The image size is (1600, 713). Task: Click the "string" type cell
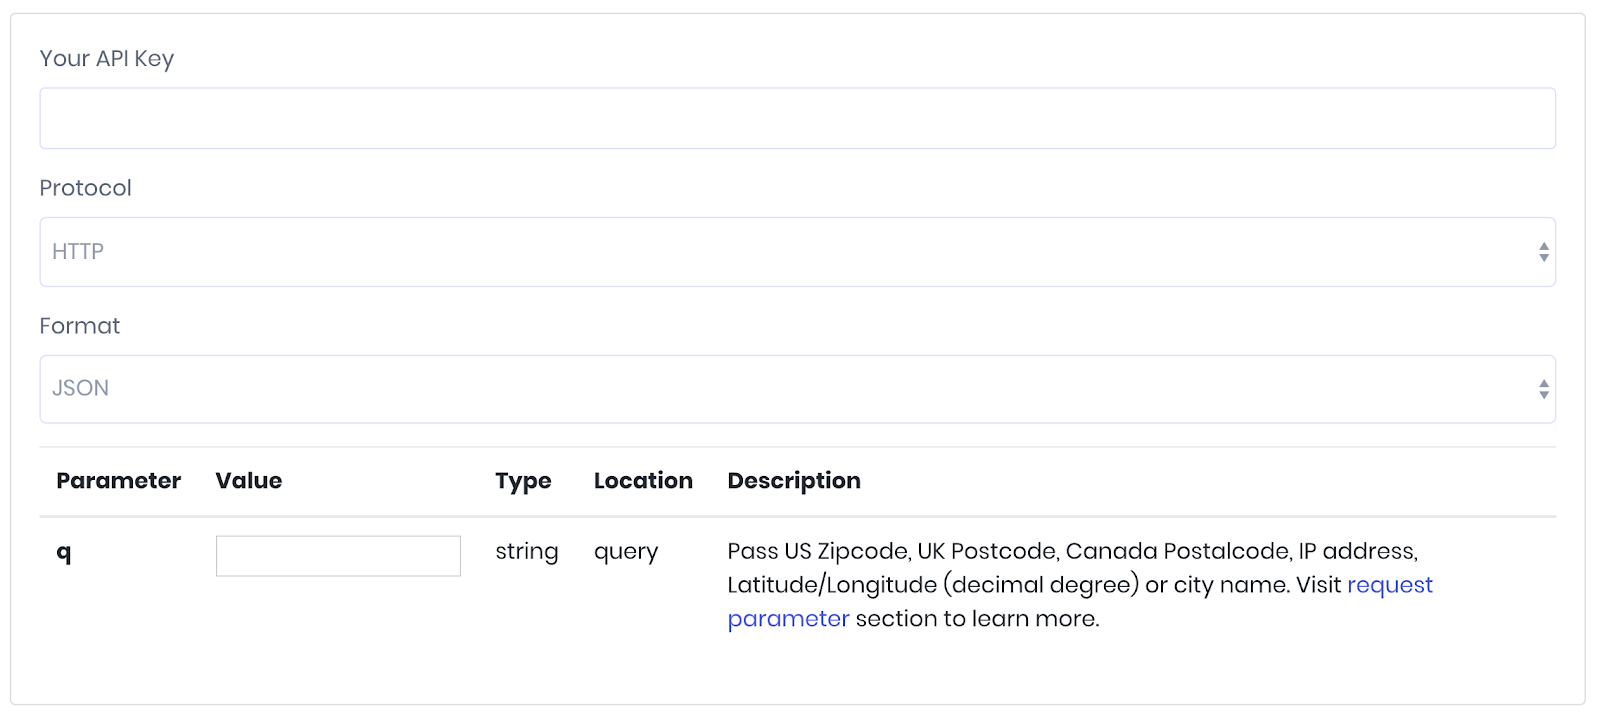tap(527, 552)
